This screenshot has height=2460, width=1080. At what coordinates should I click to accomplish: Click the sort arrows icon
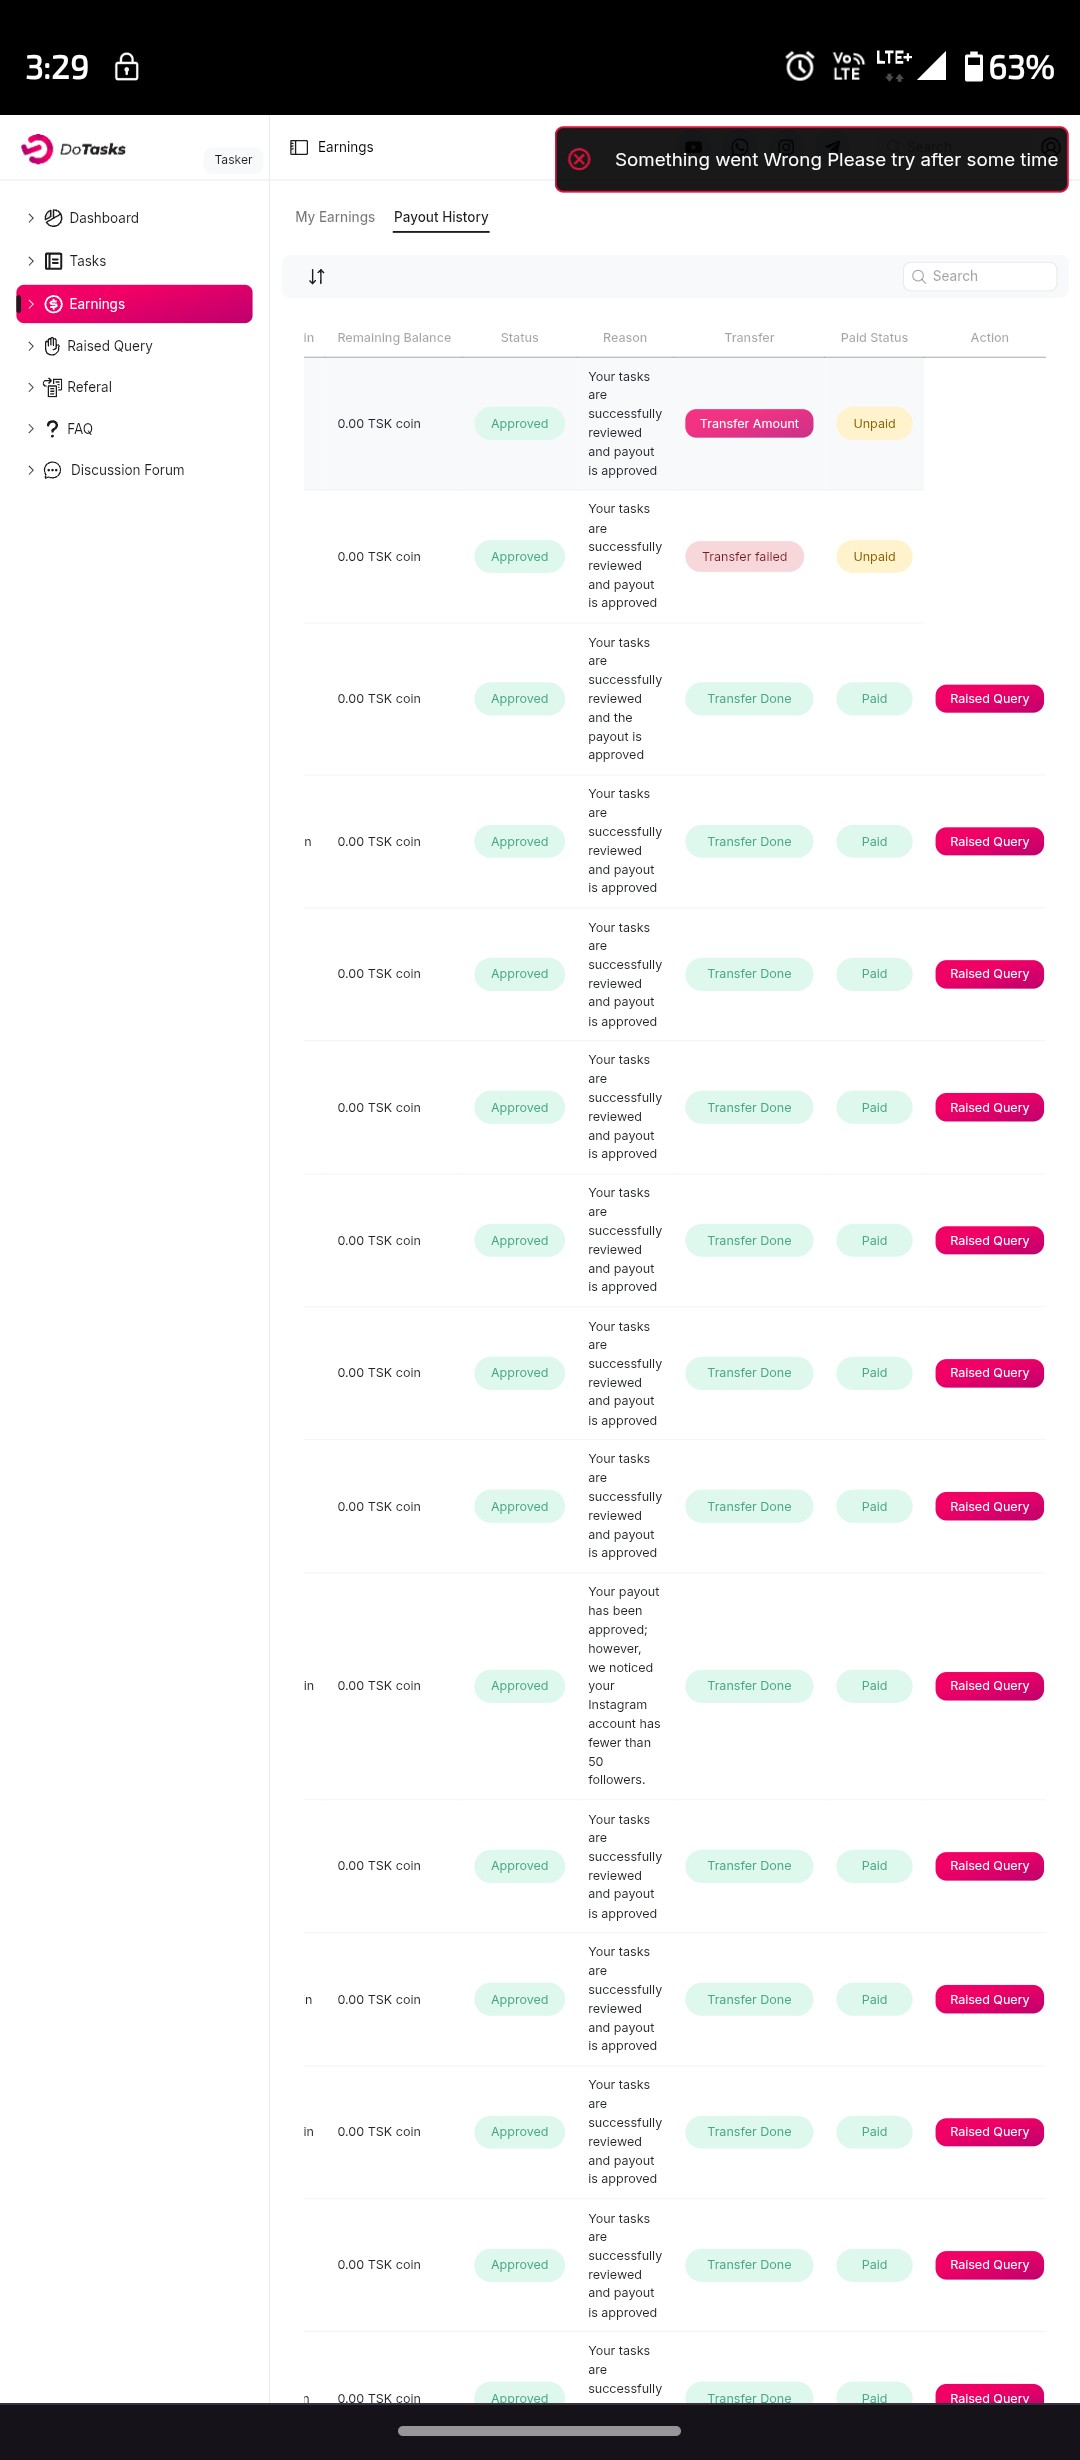(317, 277)
